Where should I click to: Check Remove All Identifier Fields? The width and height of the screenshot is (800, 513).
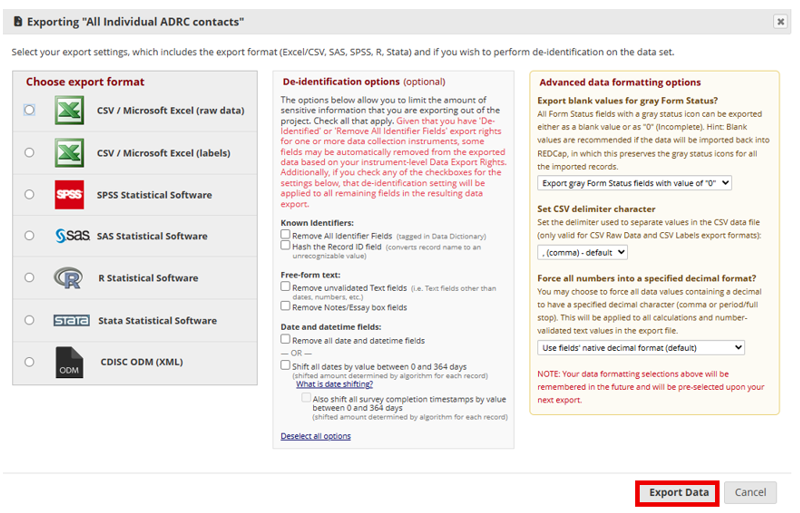coord(285,234)
